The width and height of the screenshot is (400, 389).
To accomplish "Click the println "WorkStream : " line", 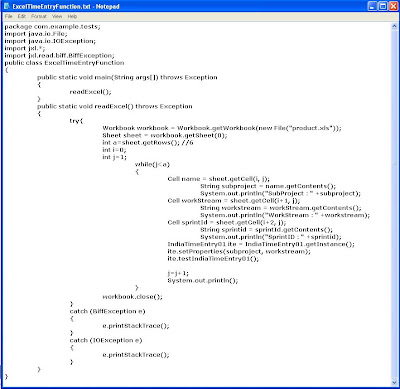I will point(285,215).
